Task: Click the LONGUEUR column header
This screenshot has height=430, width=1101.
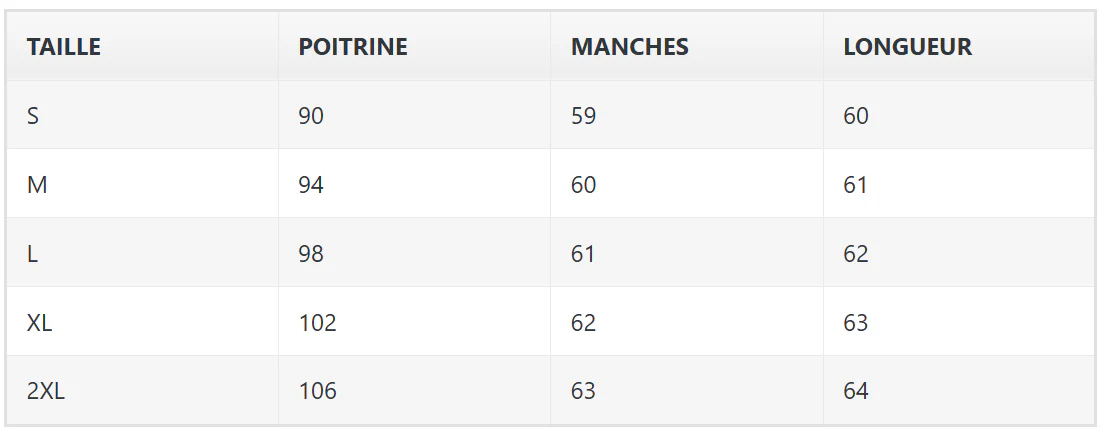Action: point(958,46)
